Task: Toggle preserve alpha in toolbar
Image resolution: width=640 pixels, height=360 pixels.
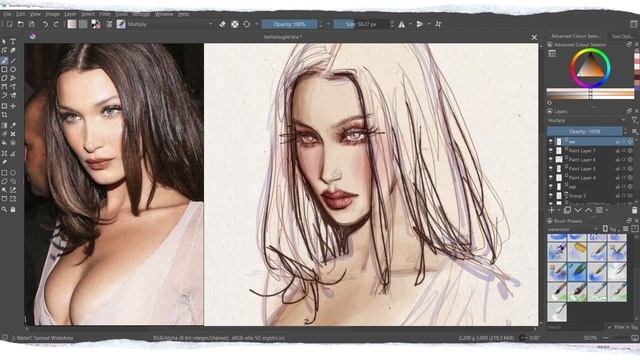Action: (235, 24)
